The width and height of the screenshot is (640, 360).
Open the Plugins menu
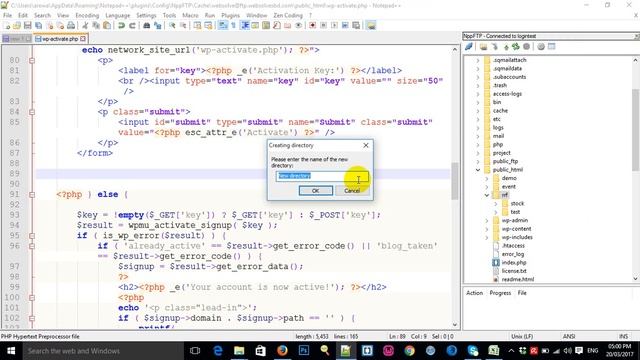click(231, 15)
